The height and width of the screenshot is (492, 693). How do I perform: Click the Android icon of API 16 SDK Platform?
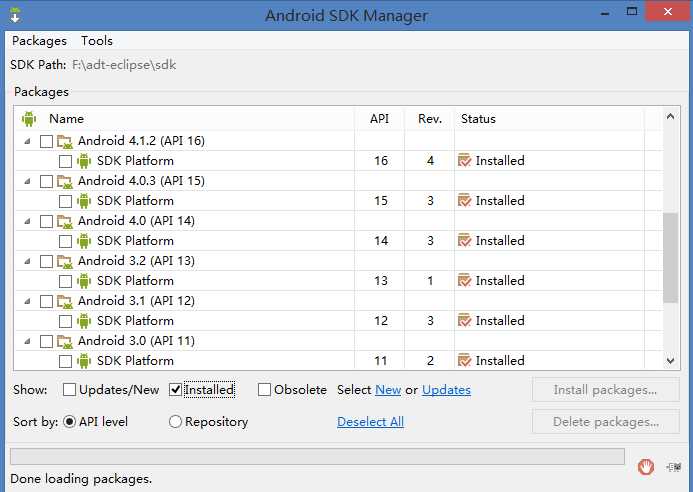[84, 161]
